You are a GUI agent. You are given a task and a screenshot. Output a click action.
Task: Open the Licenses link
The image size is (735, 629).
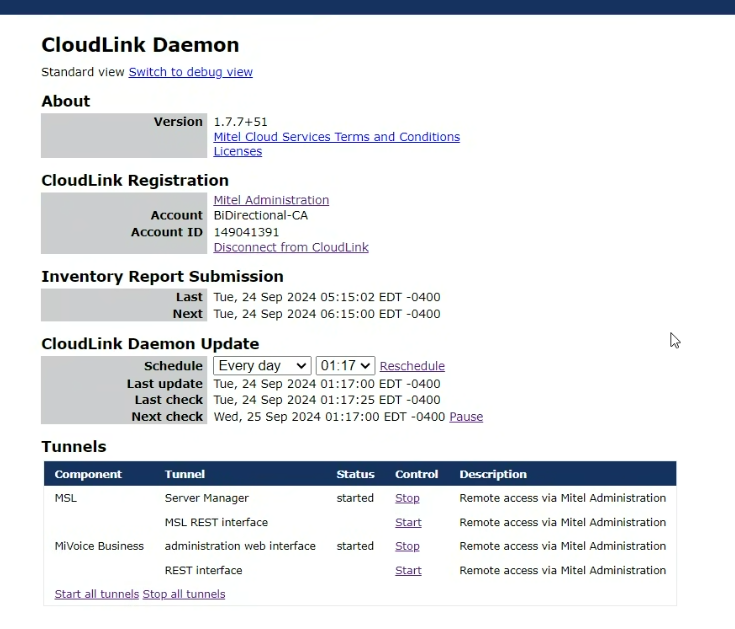(237, 152)
